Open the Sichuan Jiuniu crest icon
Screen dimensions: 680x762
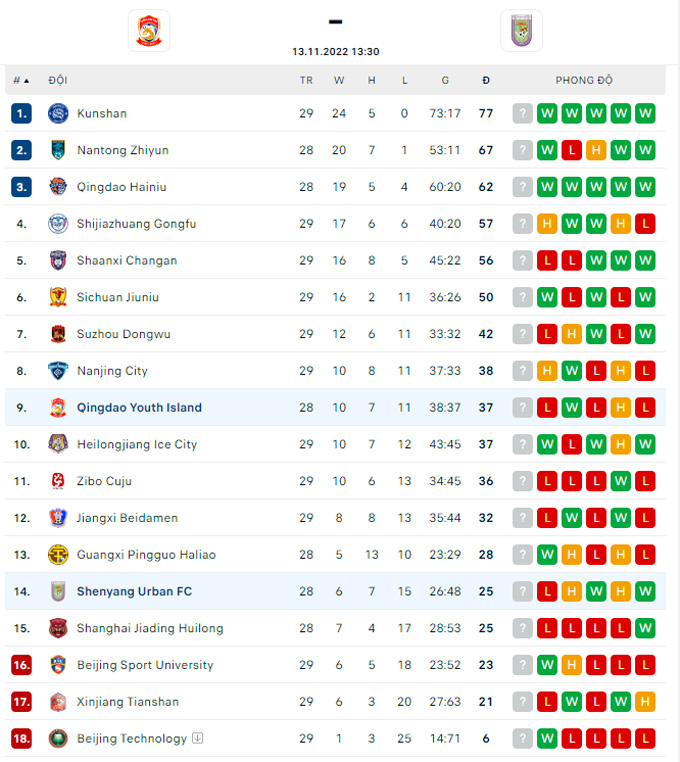(x=57, y=297)
